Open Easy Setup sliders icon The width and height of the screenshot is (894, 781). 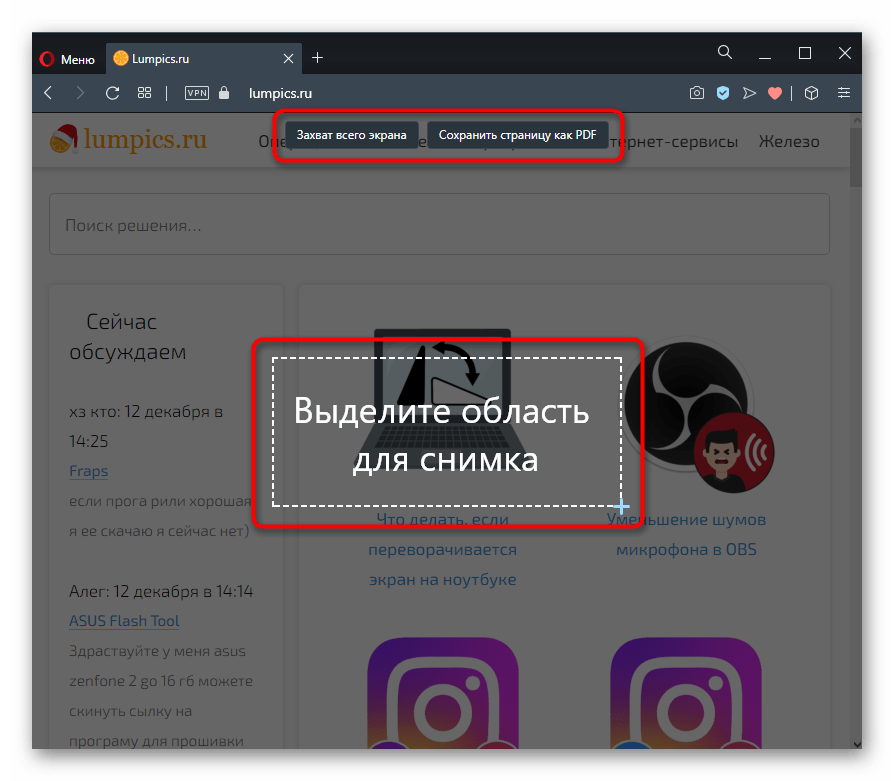pyautogui.click(x=845, y=93)
